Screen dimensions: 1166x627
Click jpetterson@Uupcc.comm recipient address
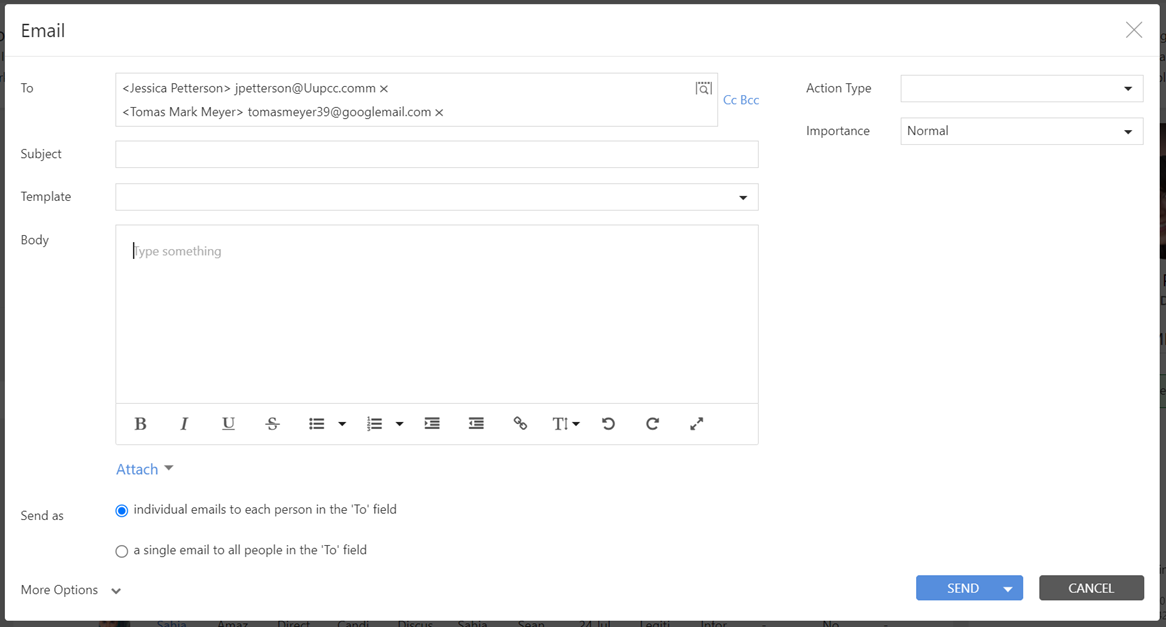pyautogui.click(x=305, y=89)
